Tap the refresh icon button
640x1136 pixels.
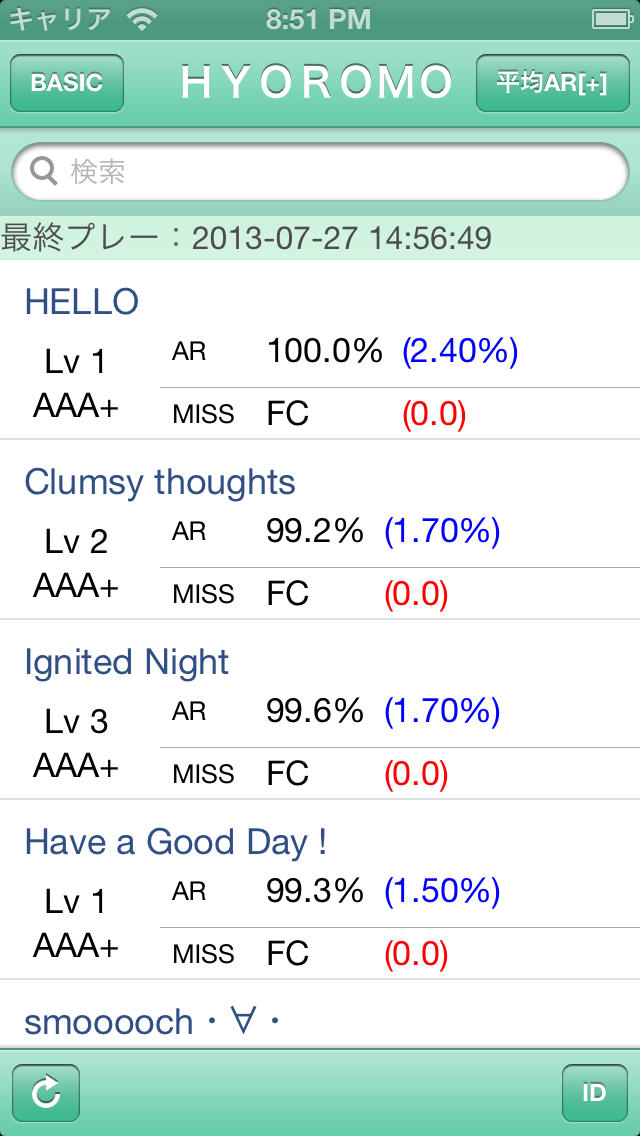(x=46, y=1092)
